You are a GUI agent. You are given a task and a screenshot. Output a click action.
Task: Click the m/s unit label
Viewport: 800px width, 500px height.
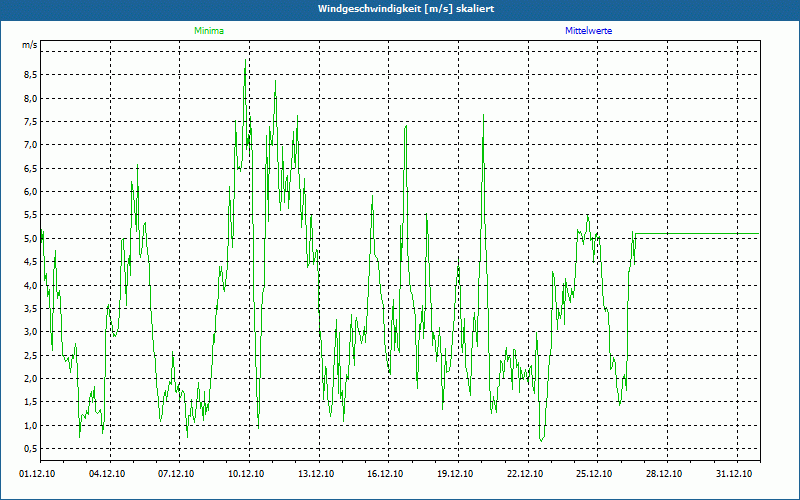29,45
